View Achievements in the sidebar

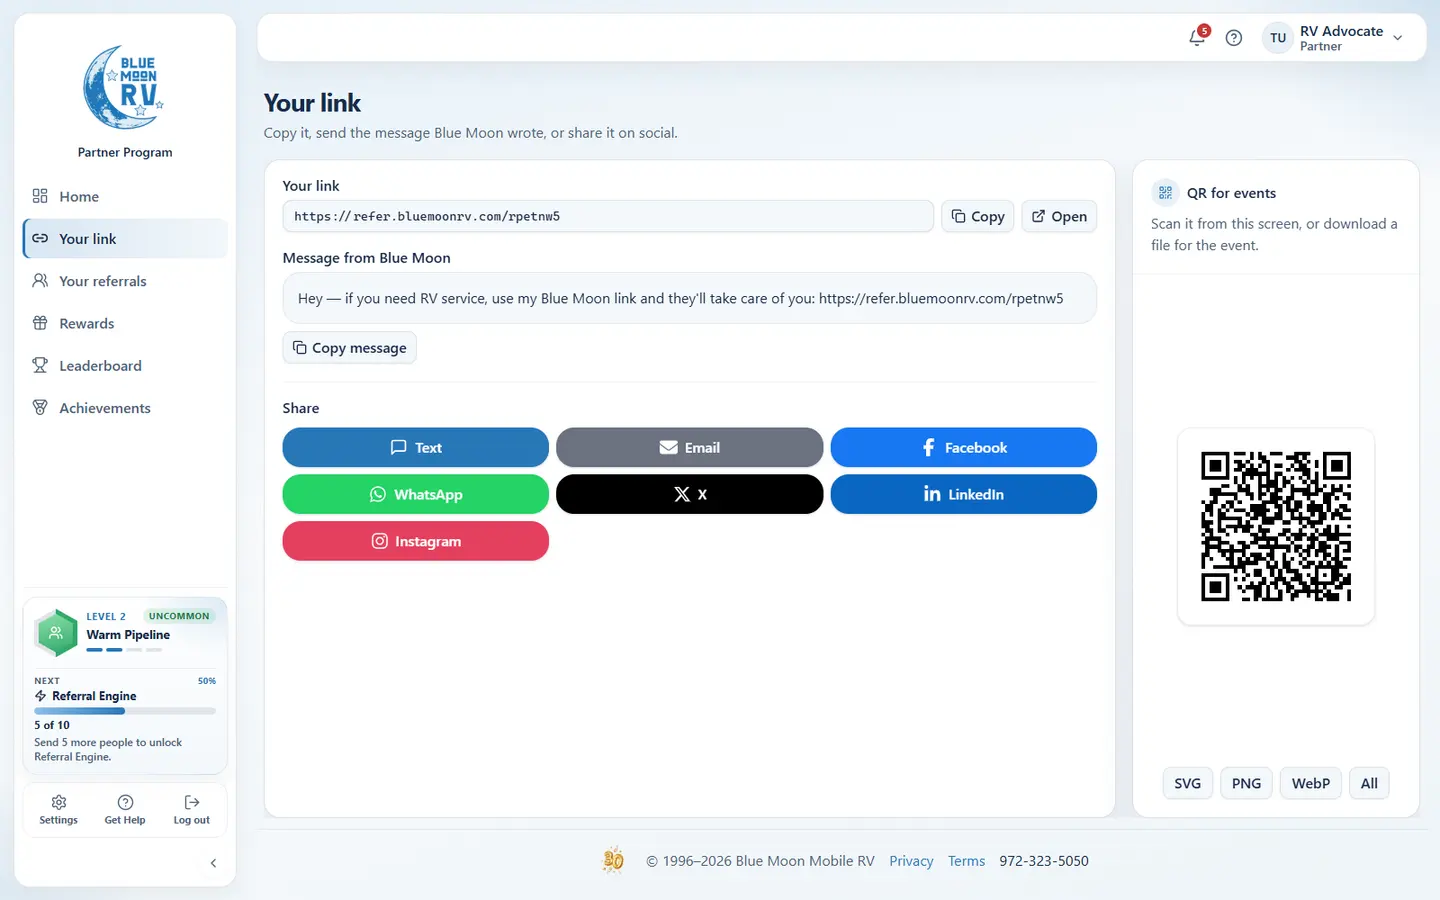[125, 408]
